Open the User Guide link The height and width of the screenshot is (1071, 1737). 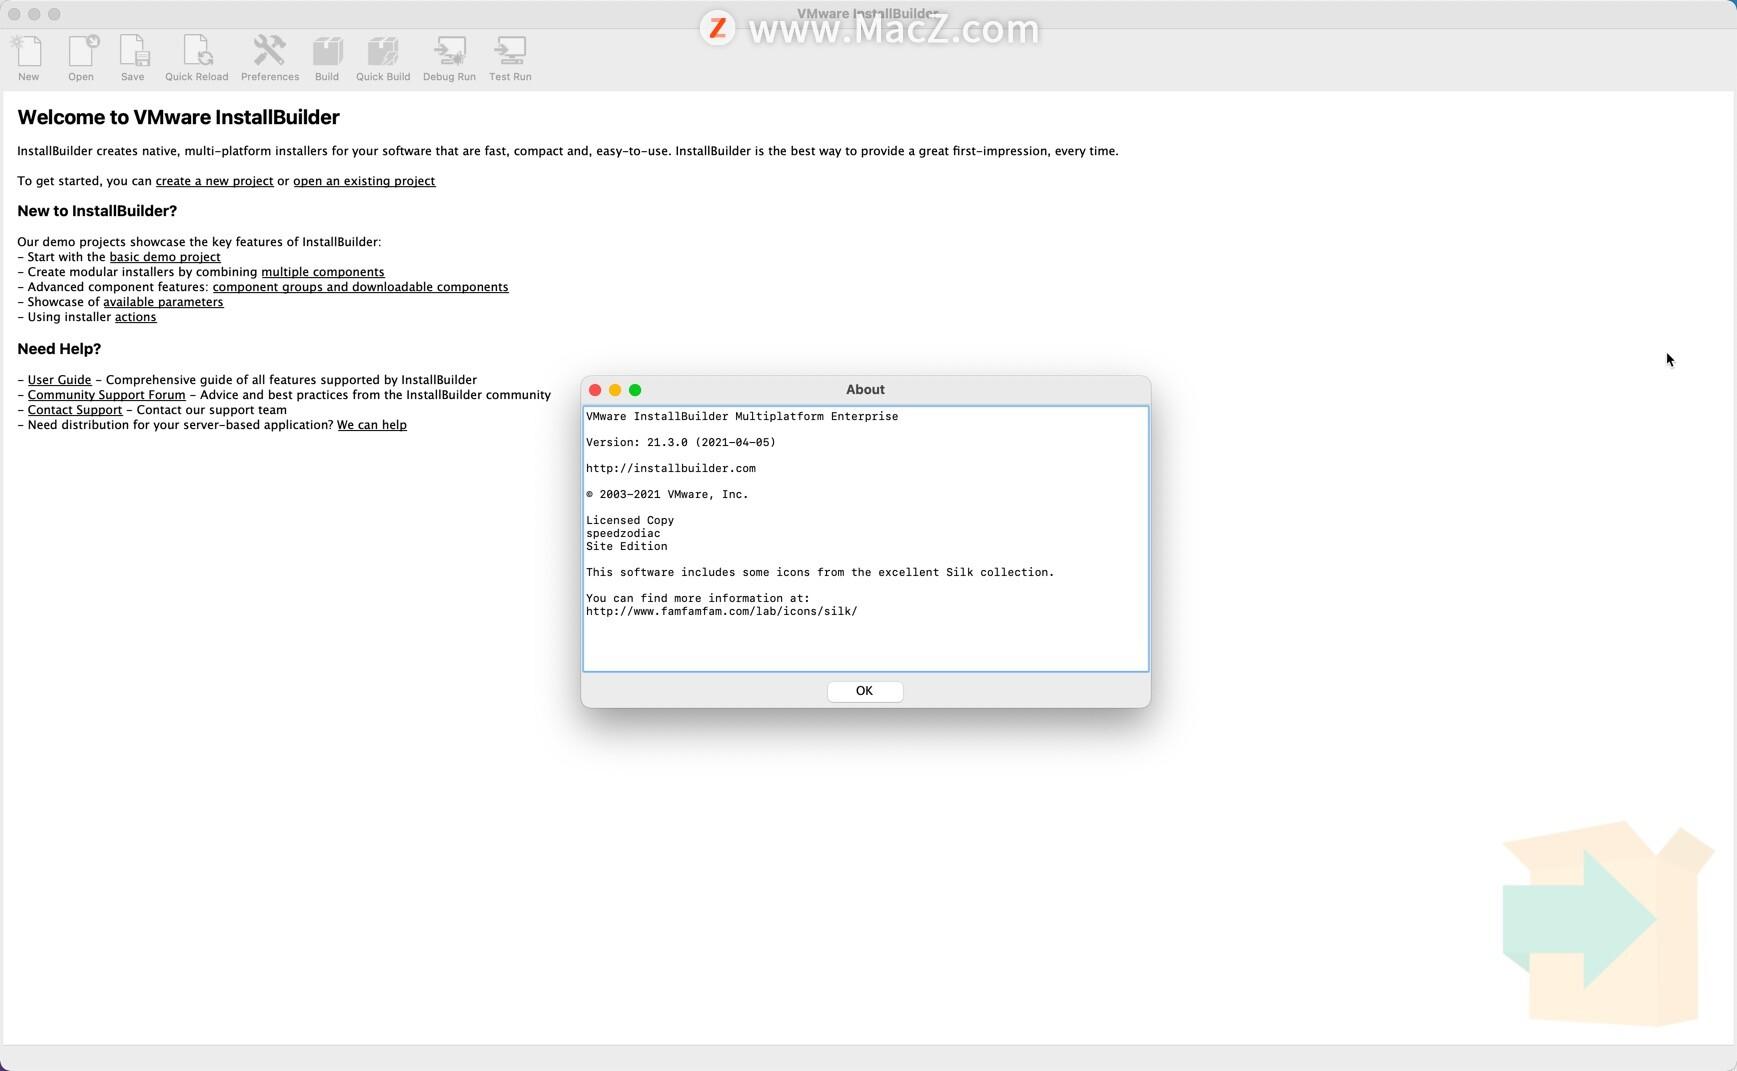point(59,379)
